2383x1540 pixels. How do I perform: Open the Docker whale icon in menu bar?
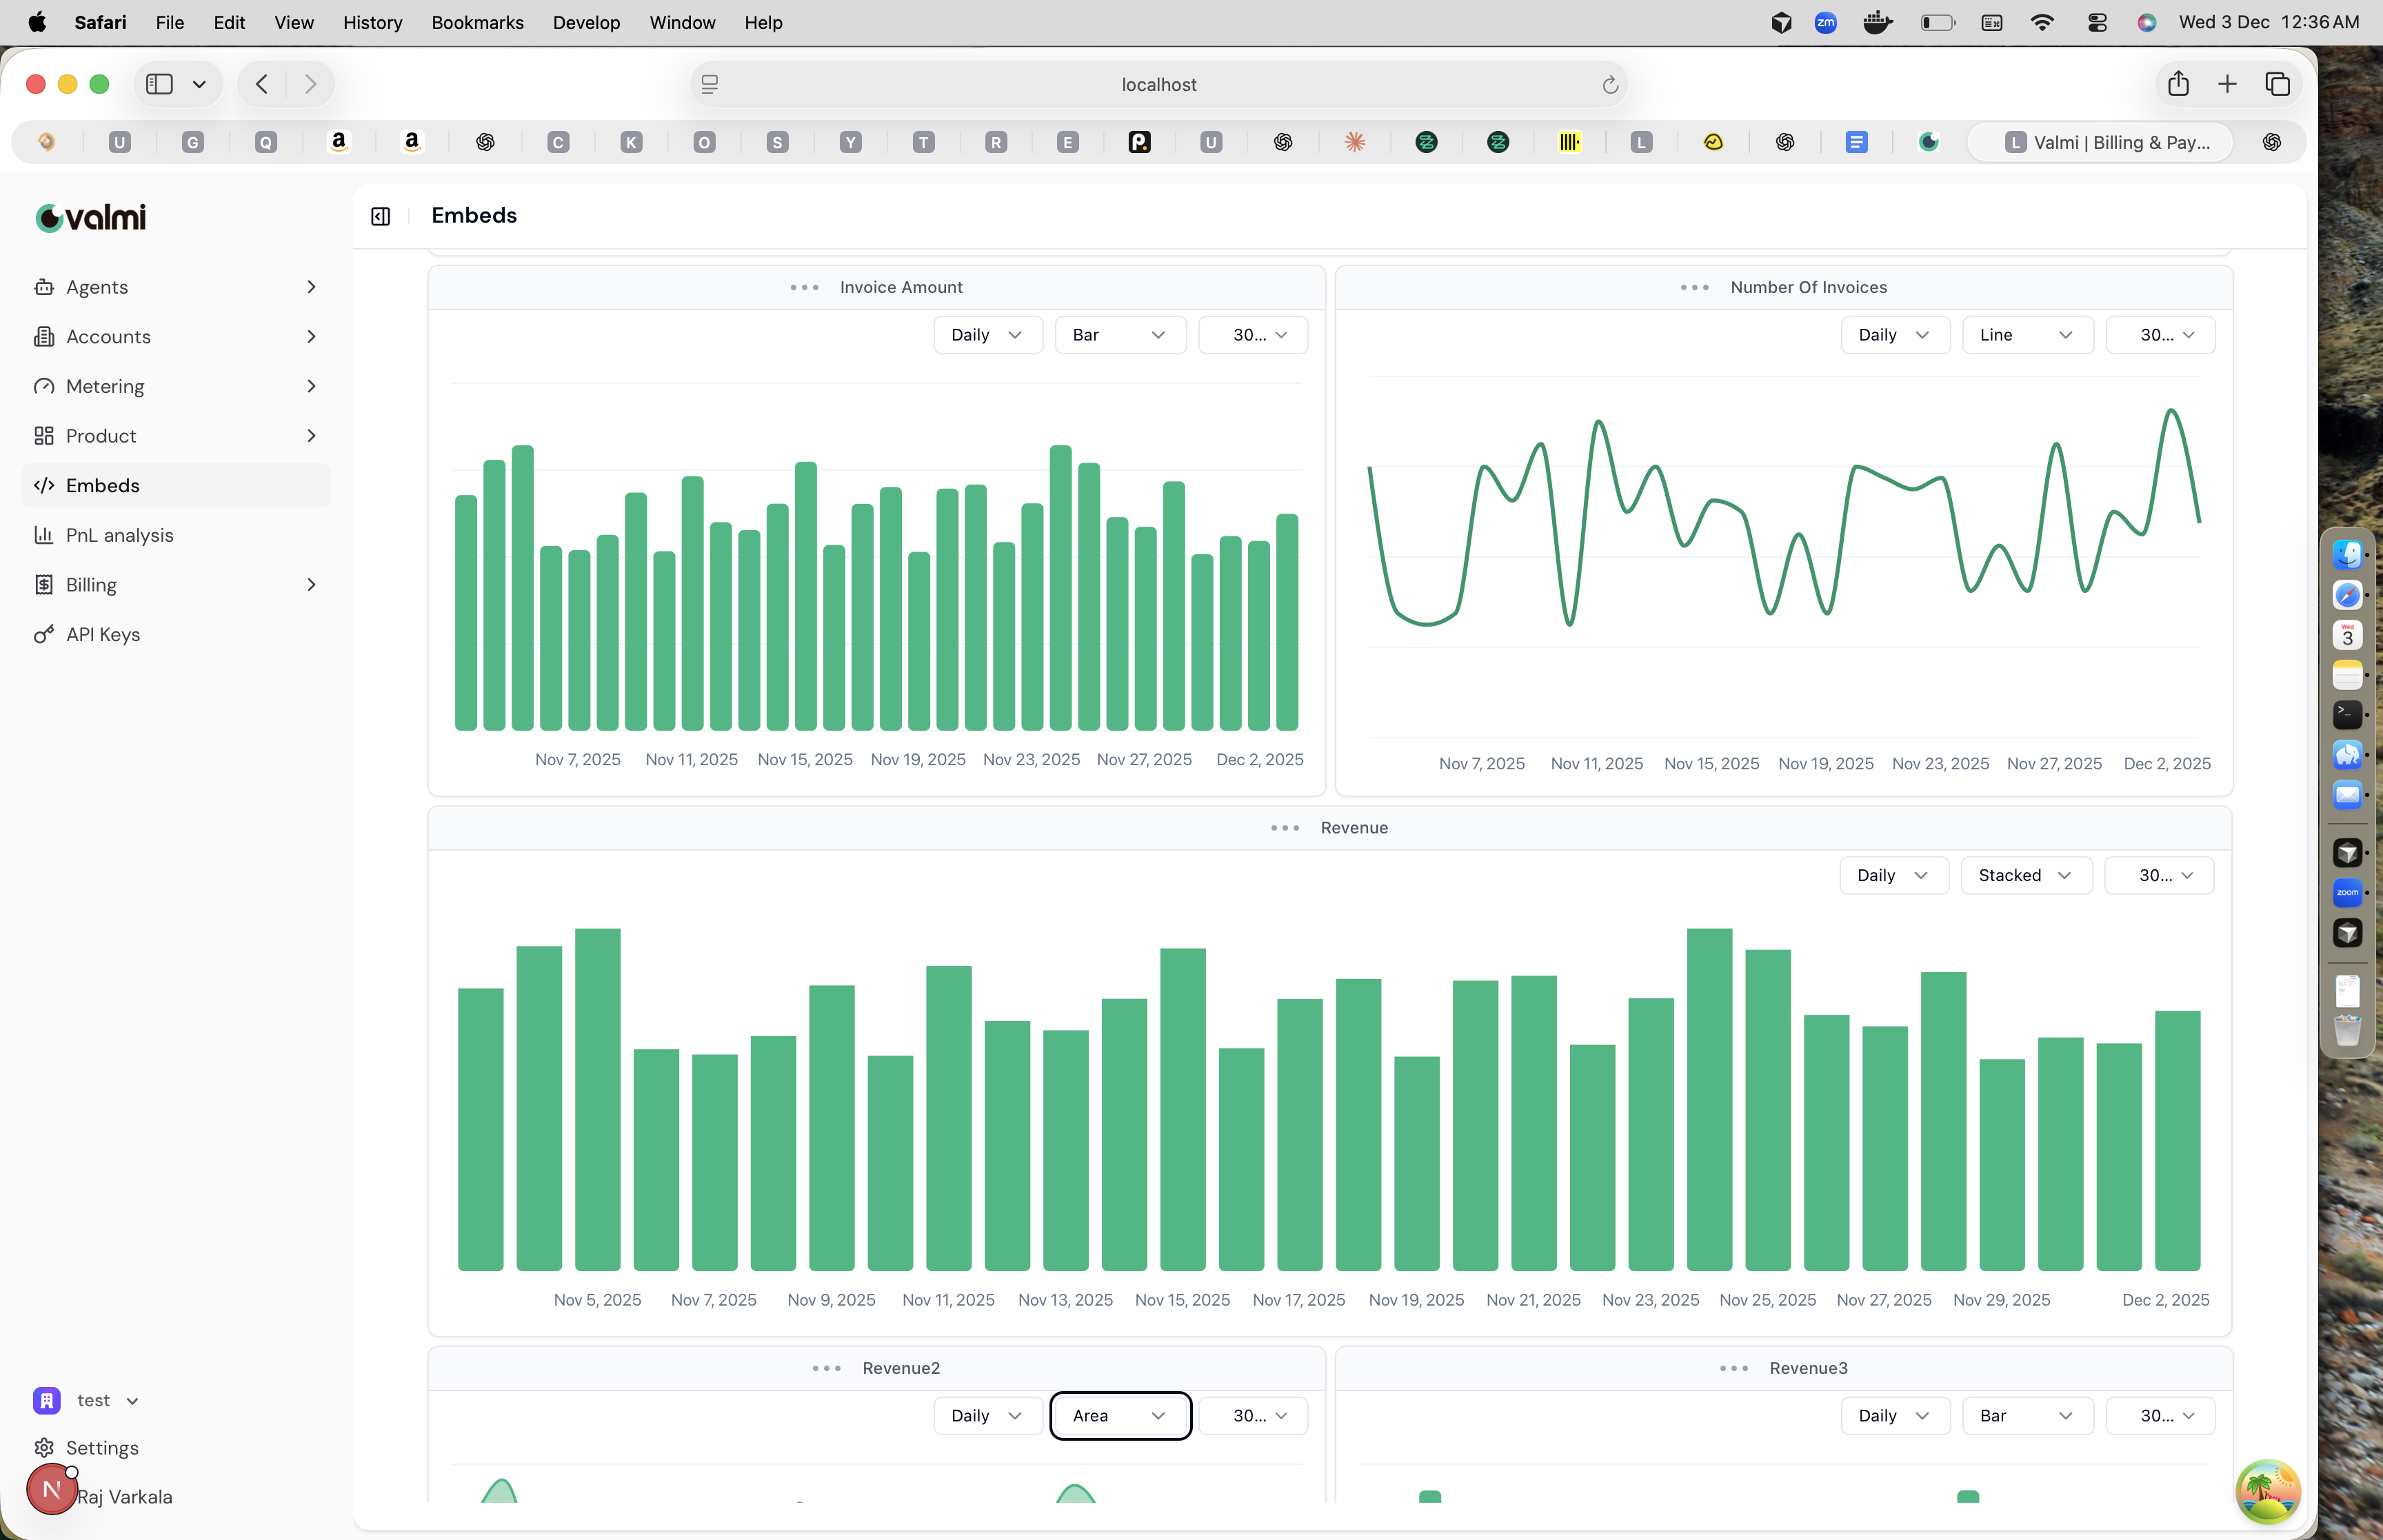click(x=1877, y=22)
